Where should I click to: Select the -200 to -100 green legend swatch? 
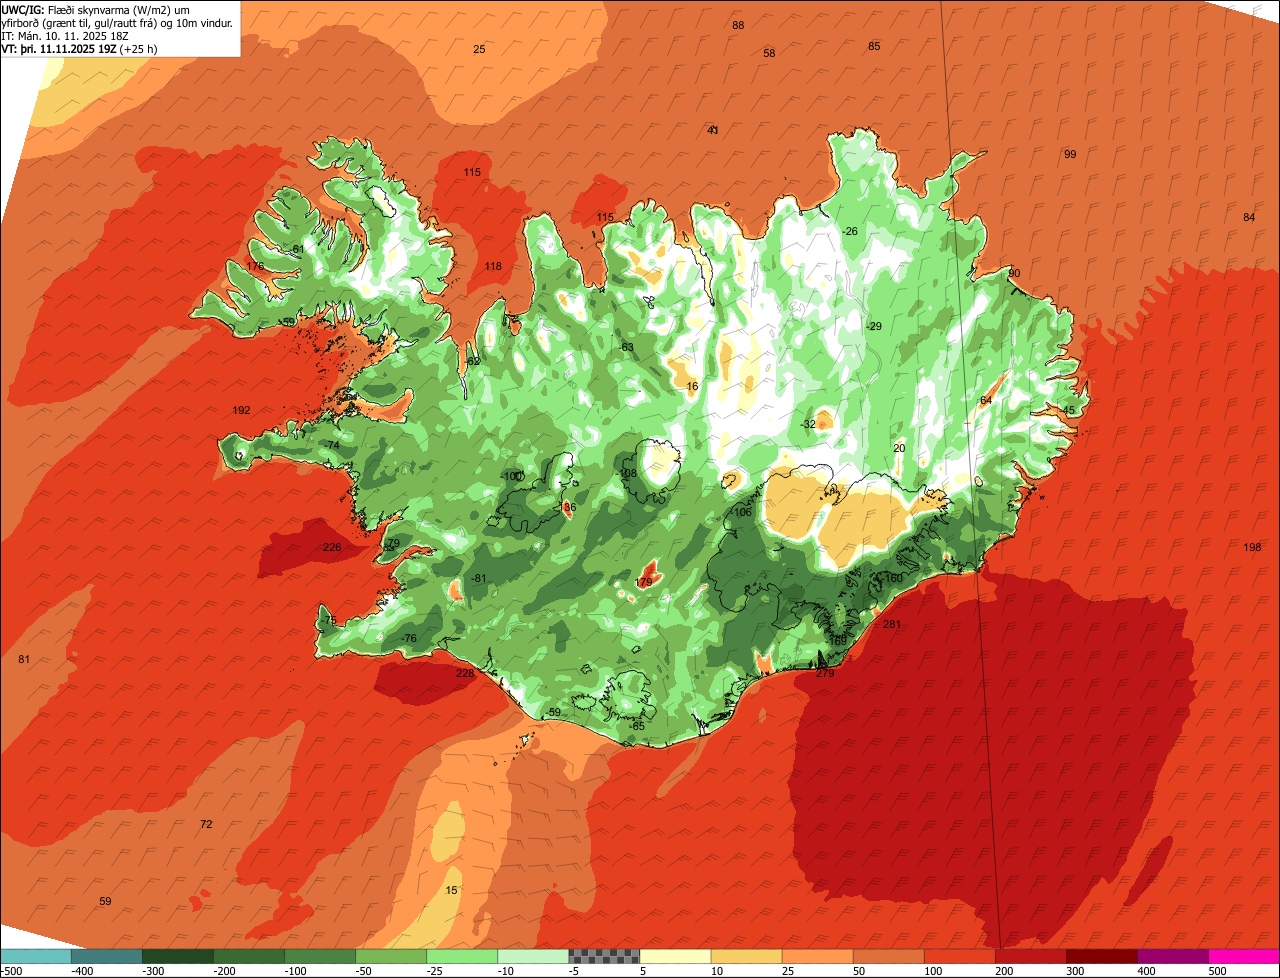(x=248, y=956)
